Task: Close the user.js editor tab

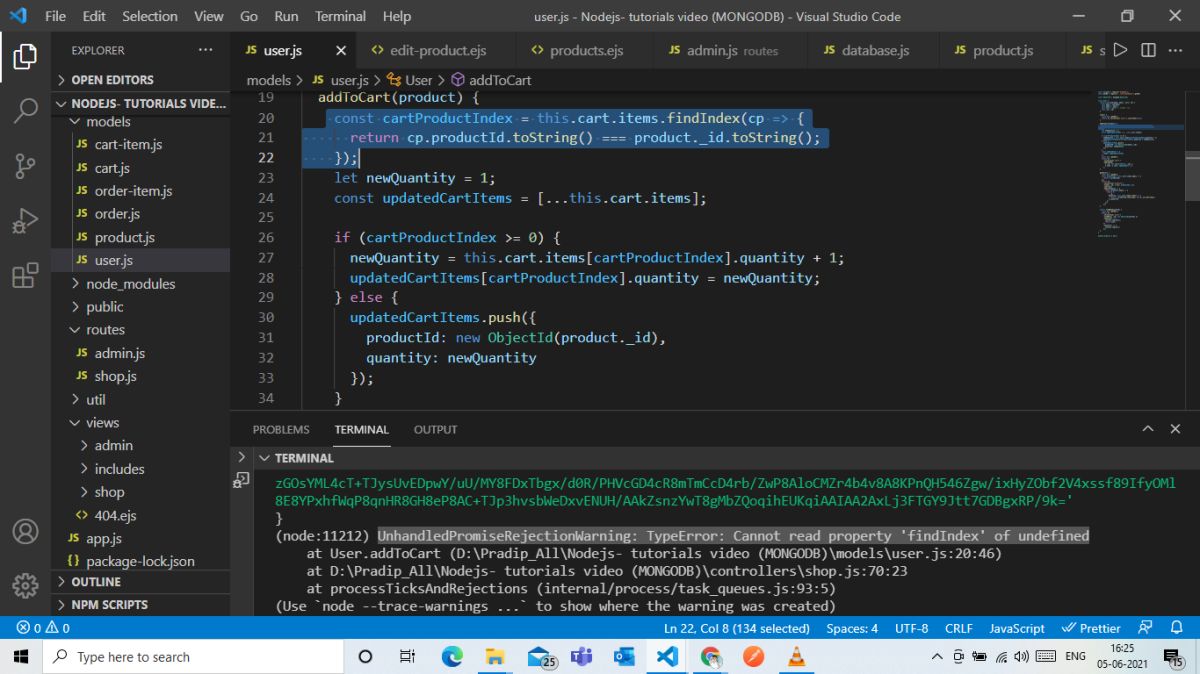Action: tap(341, 50)
